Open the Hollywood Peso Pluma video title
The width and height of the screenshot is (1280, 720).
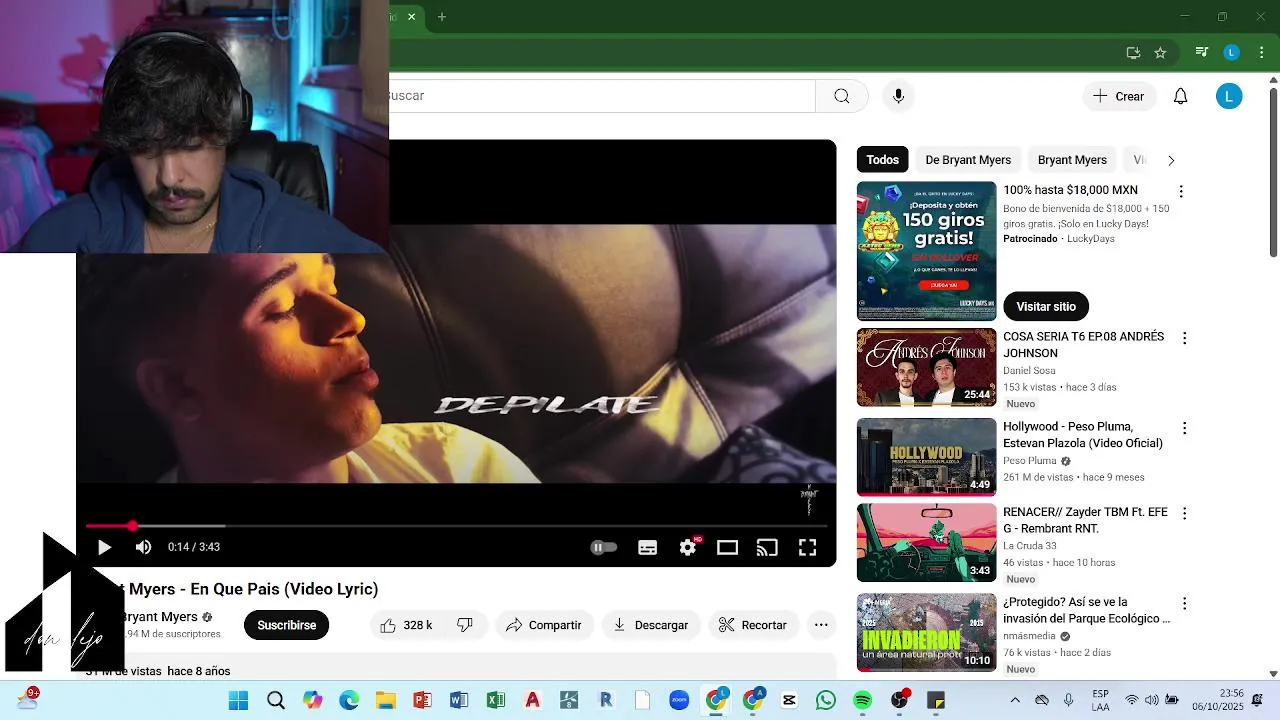[1083, 435]
